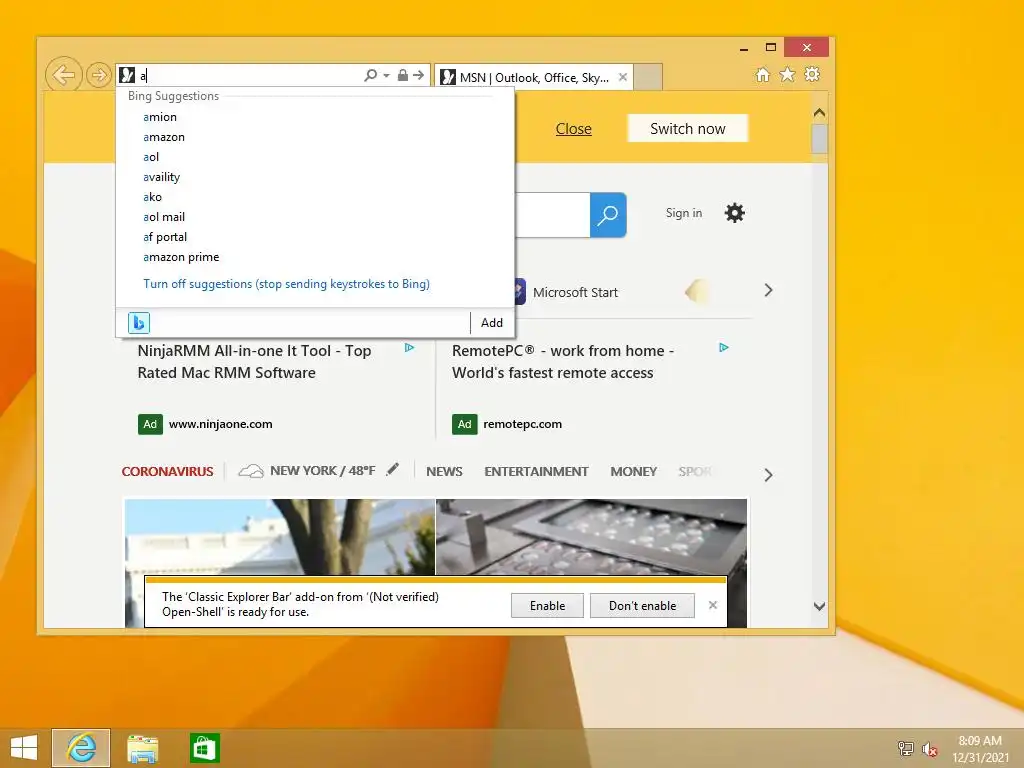Open the NEWS category
The height and width of the screenshot is (768, 1024).
pos(444,472)
